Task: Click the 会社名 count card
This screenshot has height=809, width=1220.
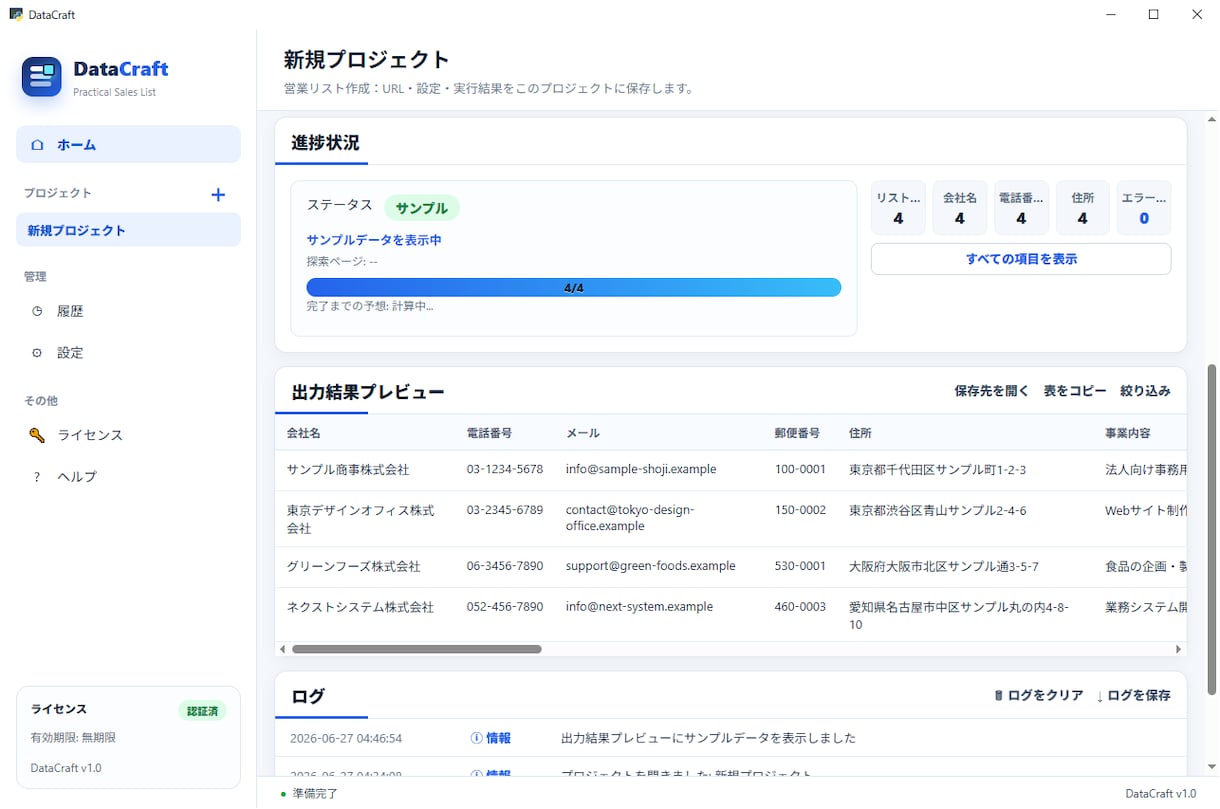Action: (959, 208)
